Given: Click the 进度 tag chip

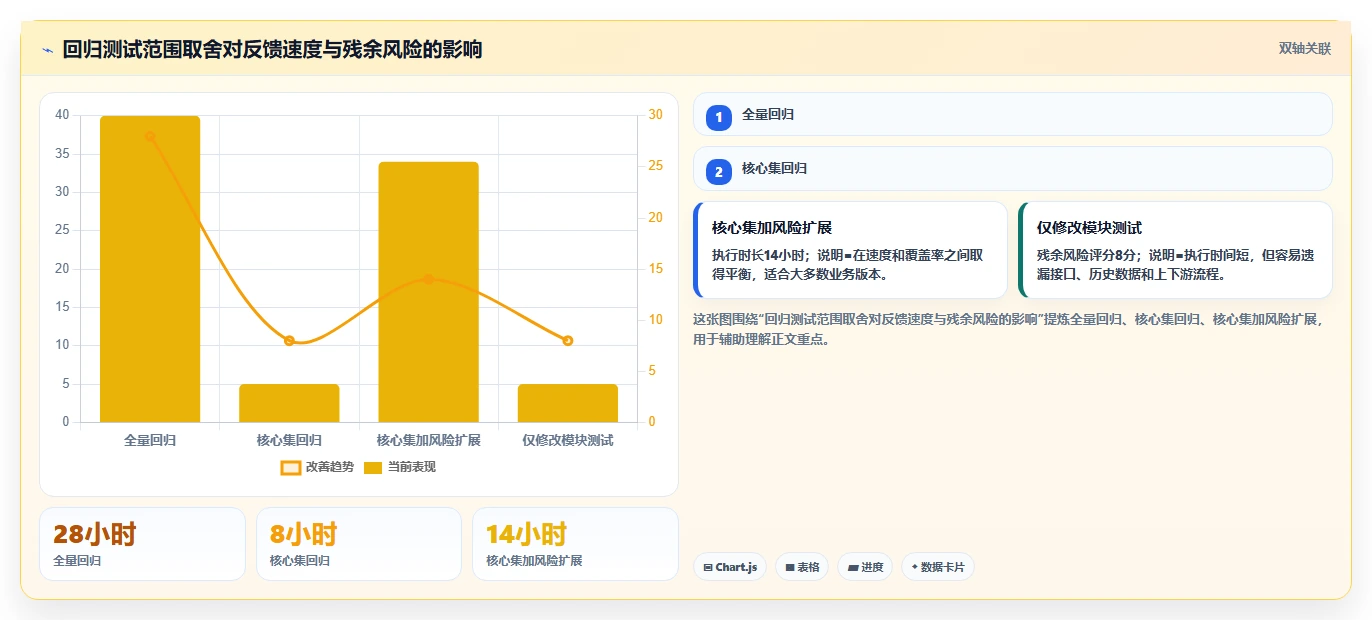Looking at the screenshot, I should [865, 567].
